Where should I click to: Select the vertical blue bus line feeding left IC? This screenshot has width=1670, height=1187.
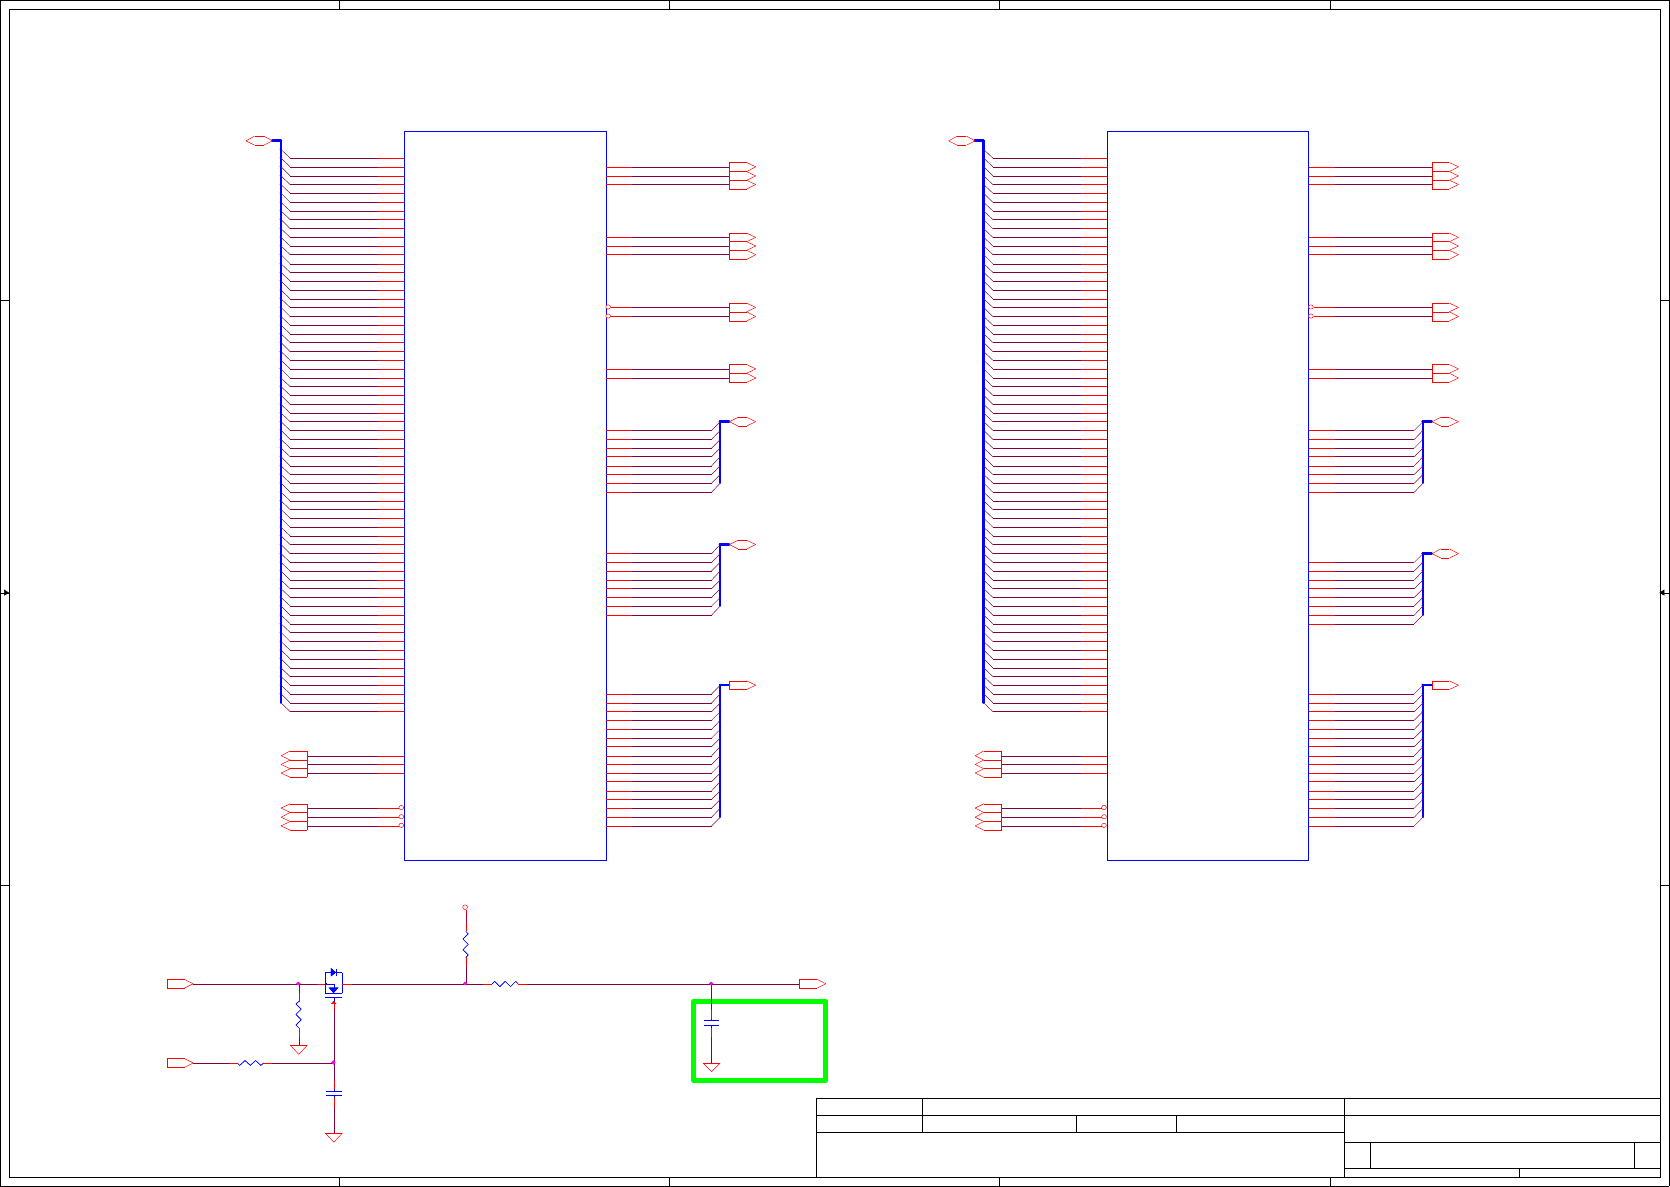click(x=281, y=422)
